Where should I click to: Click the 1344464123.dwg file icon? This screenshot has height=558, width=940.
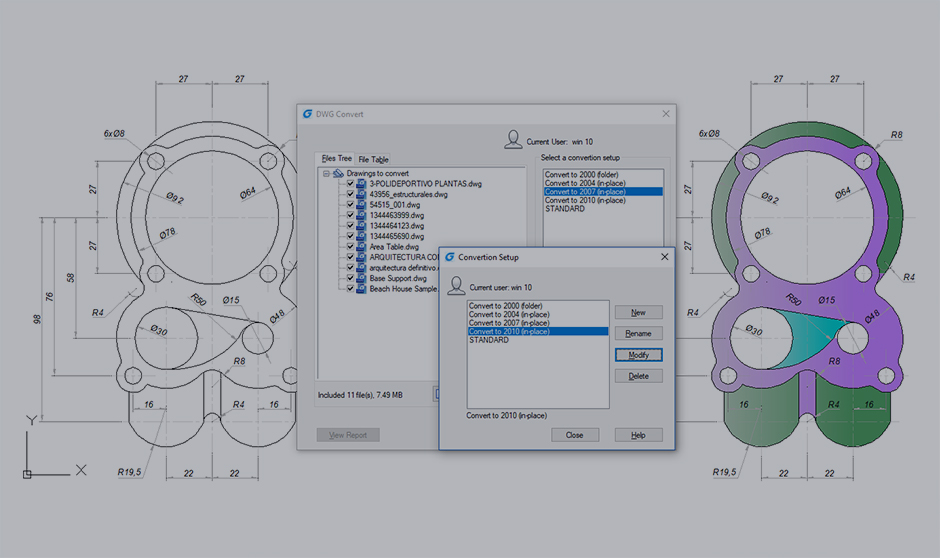[x=361, y=226]
